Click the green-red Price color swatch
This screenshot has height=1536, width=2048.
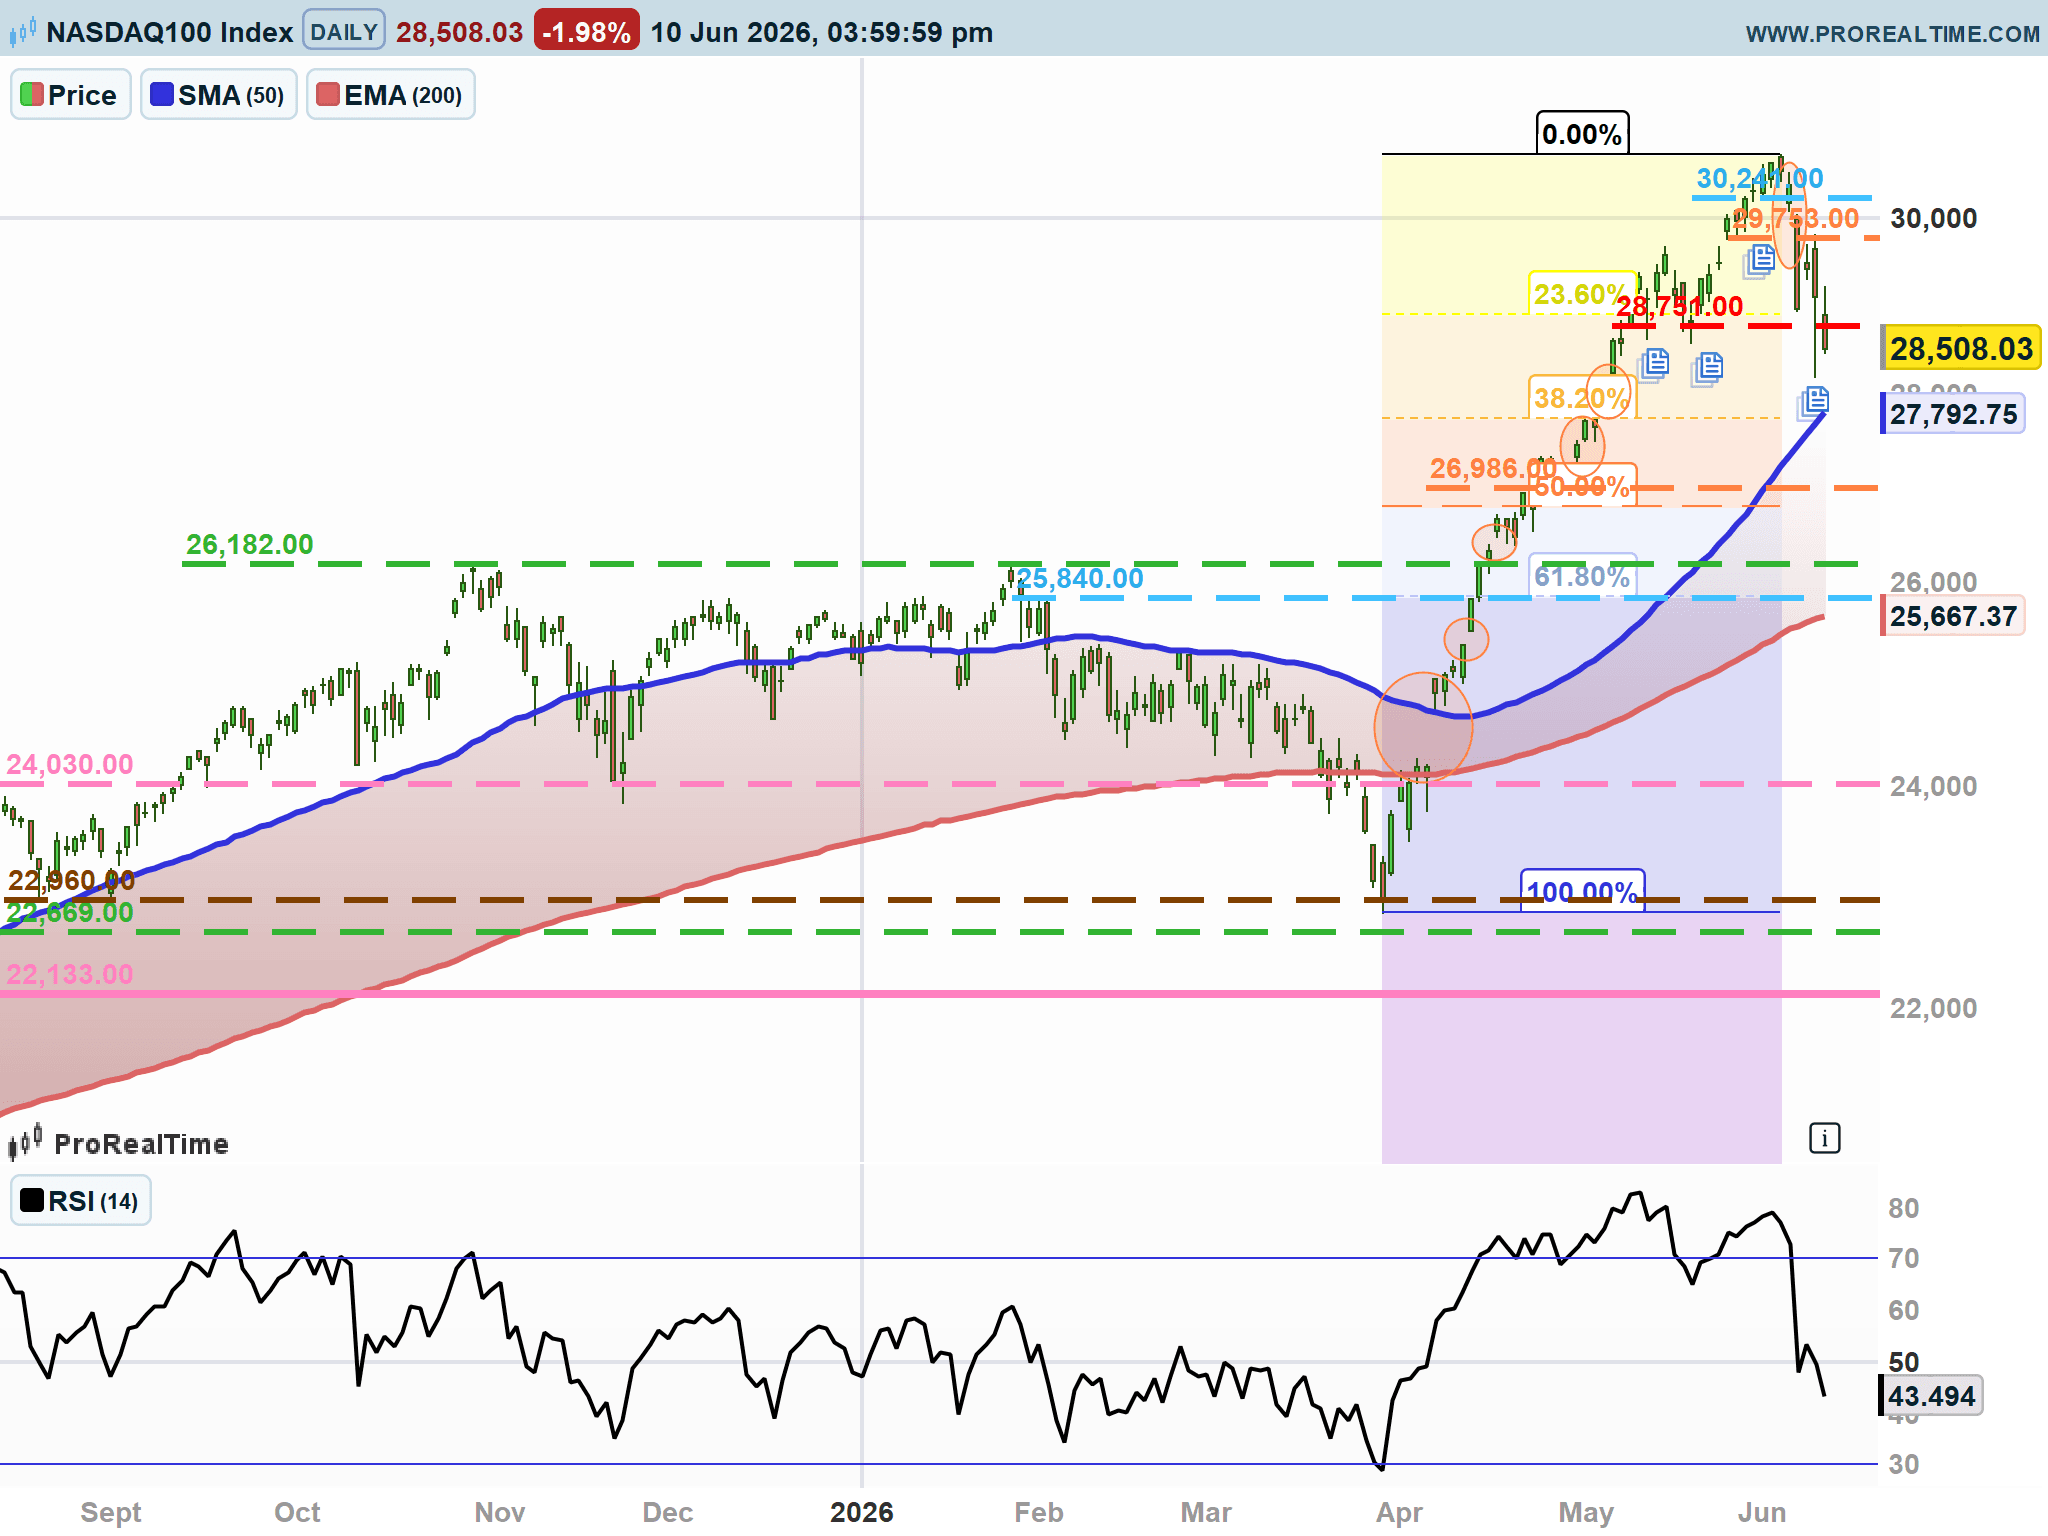31,95
